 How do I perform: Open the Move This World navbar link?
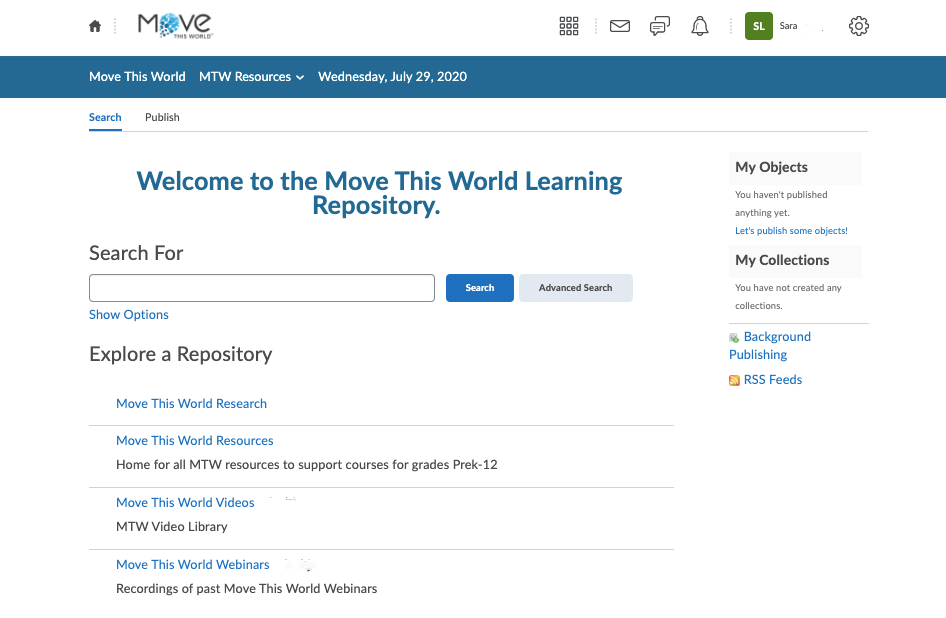coord(138,77)
